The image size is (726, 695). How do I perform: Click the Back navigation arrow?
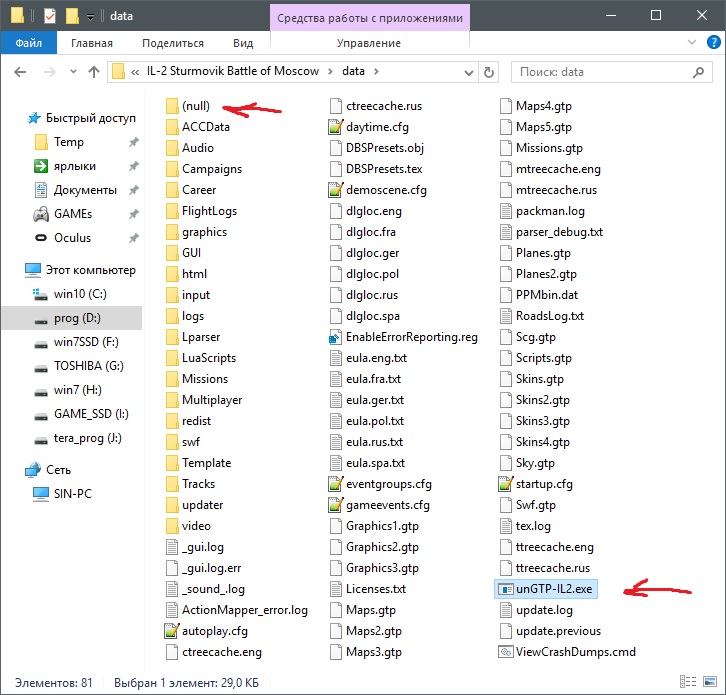pyautogui.click(x=20, y=72)
